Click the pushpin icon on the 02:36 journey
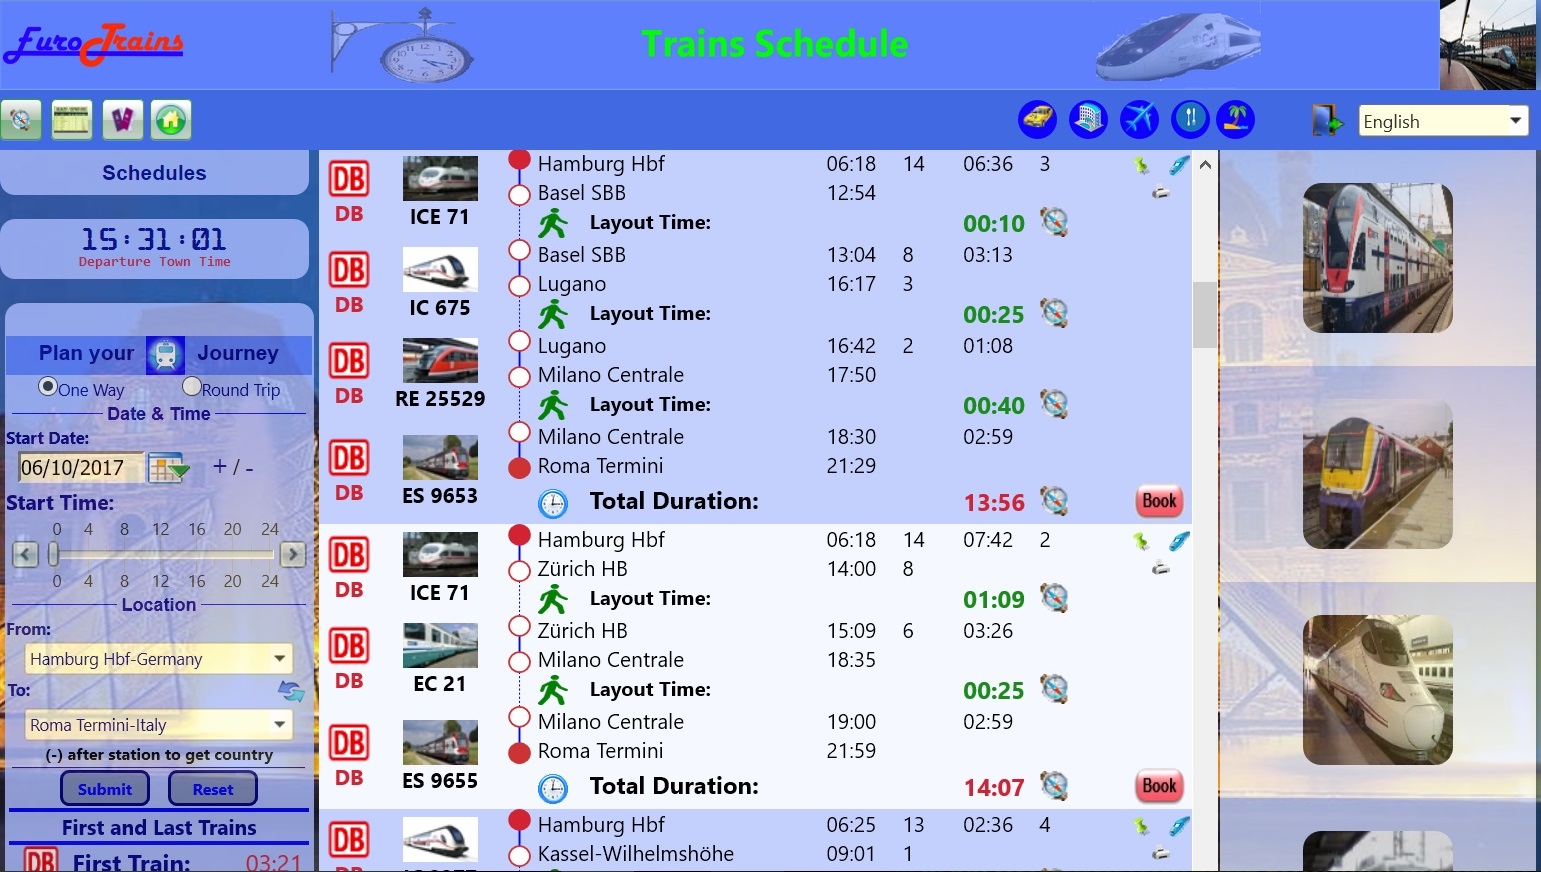1541x872 pixels. (1141, 826)
